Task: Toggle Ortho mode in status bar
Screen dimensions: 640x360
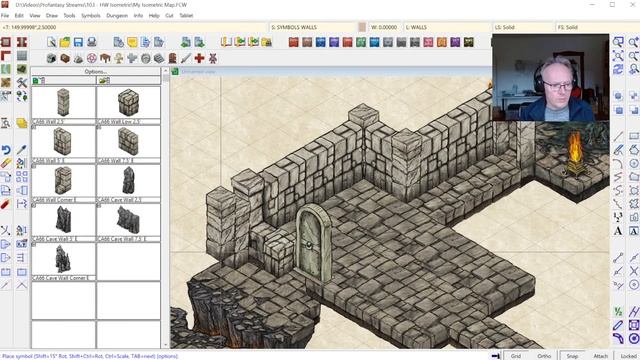Action: click(x=544, y=356)
